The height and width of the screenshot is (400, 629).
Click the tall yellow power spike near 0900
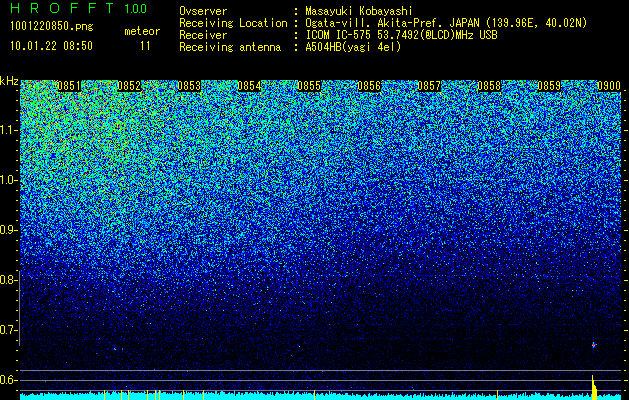594,388
